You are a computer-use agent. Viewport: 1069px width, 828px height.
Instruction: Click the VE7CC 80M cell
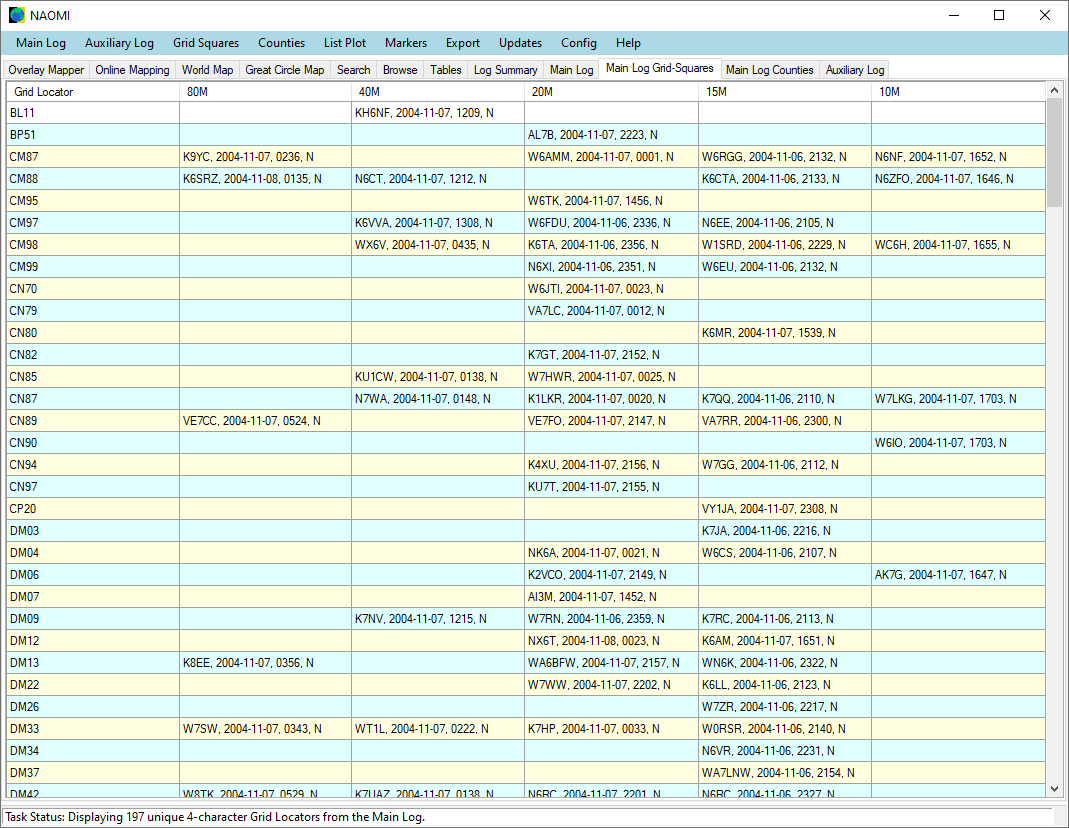point(266,420)
